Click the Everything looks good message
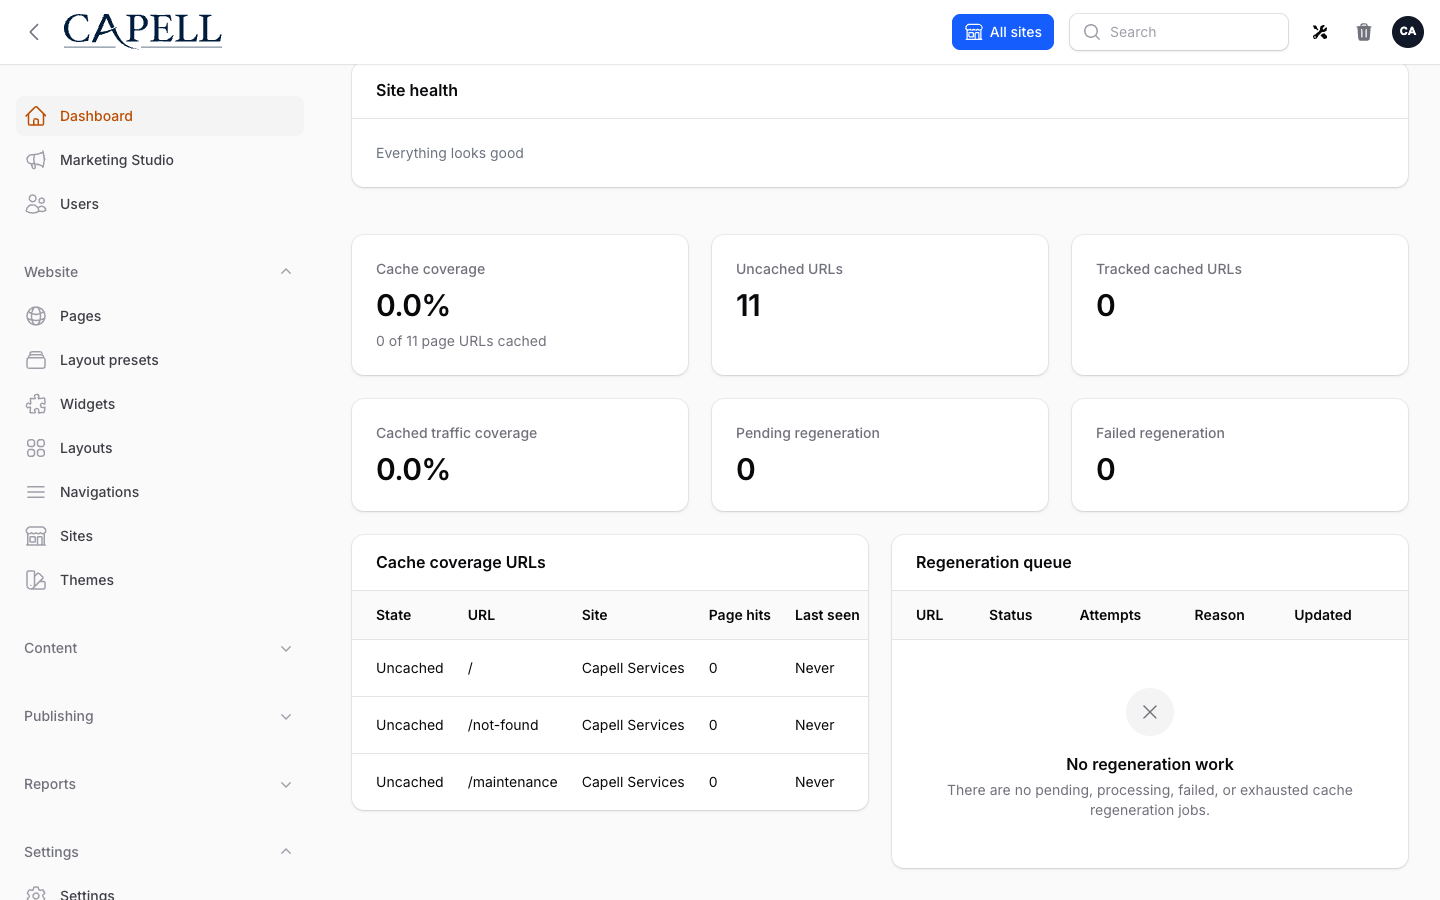1440x900 pixels. pyautogui.click(x=450, y=153)
